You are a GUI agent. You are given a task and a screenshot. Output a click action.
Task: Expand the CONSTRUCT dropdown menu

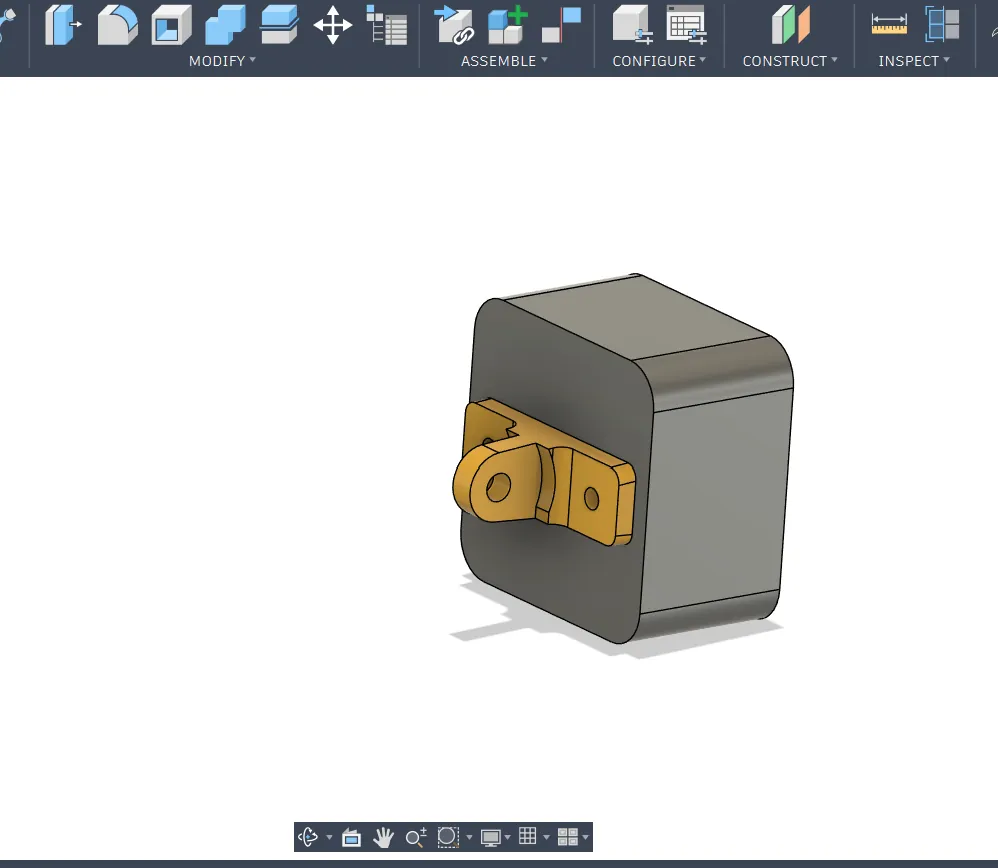point(790,61)
